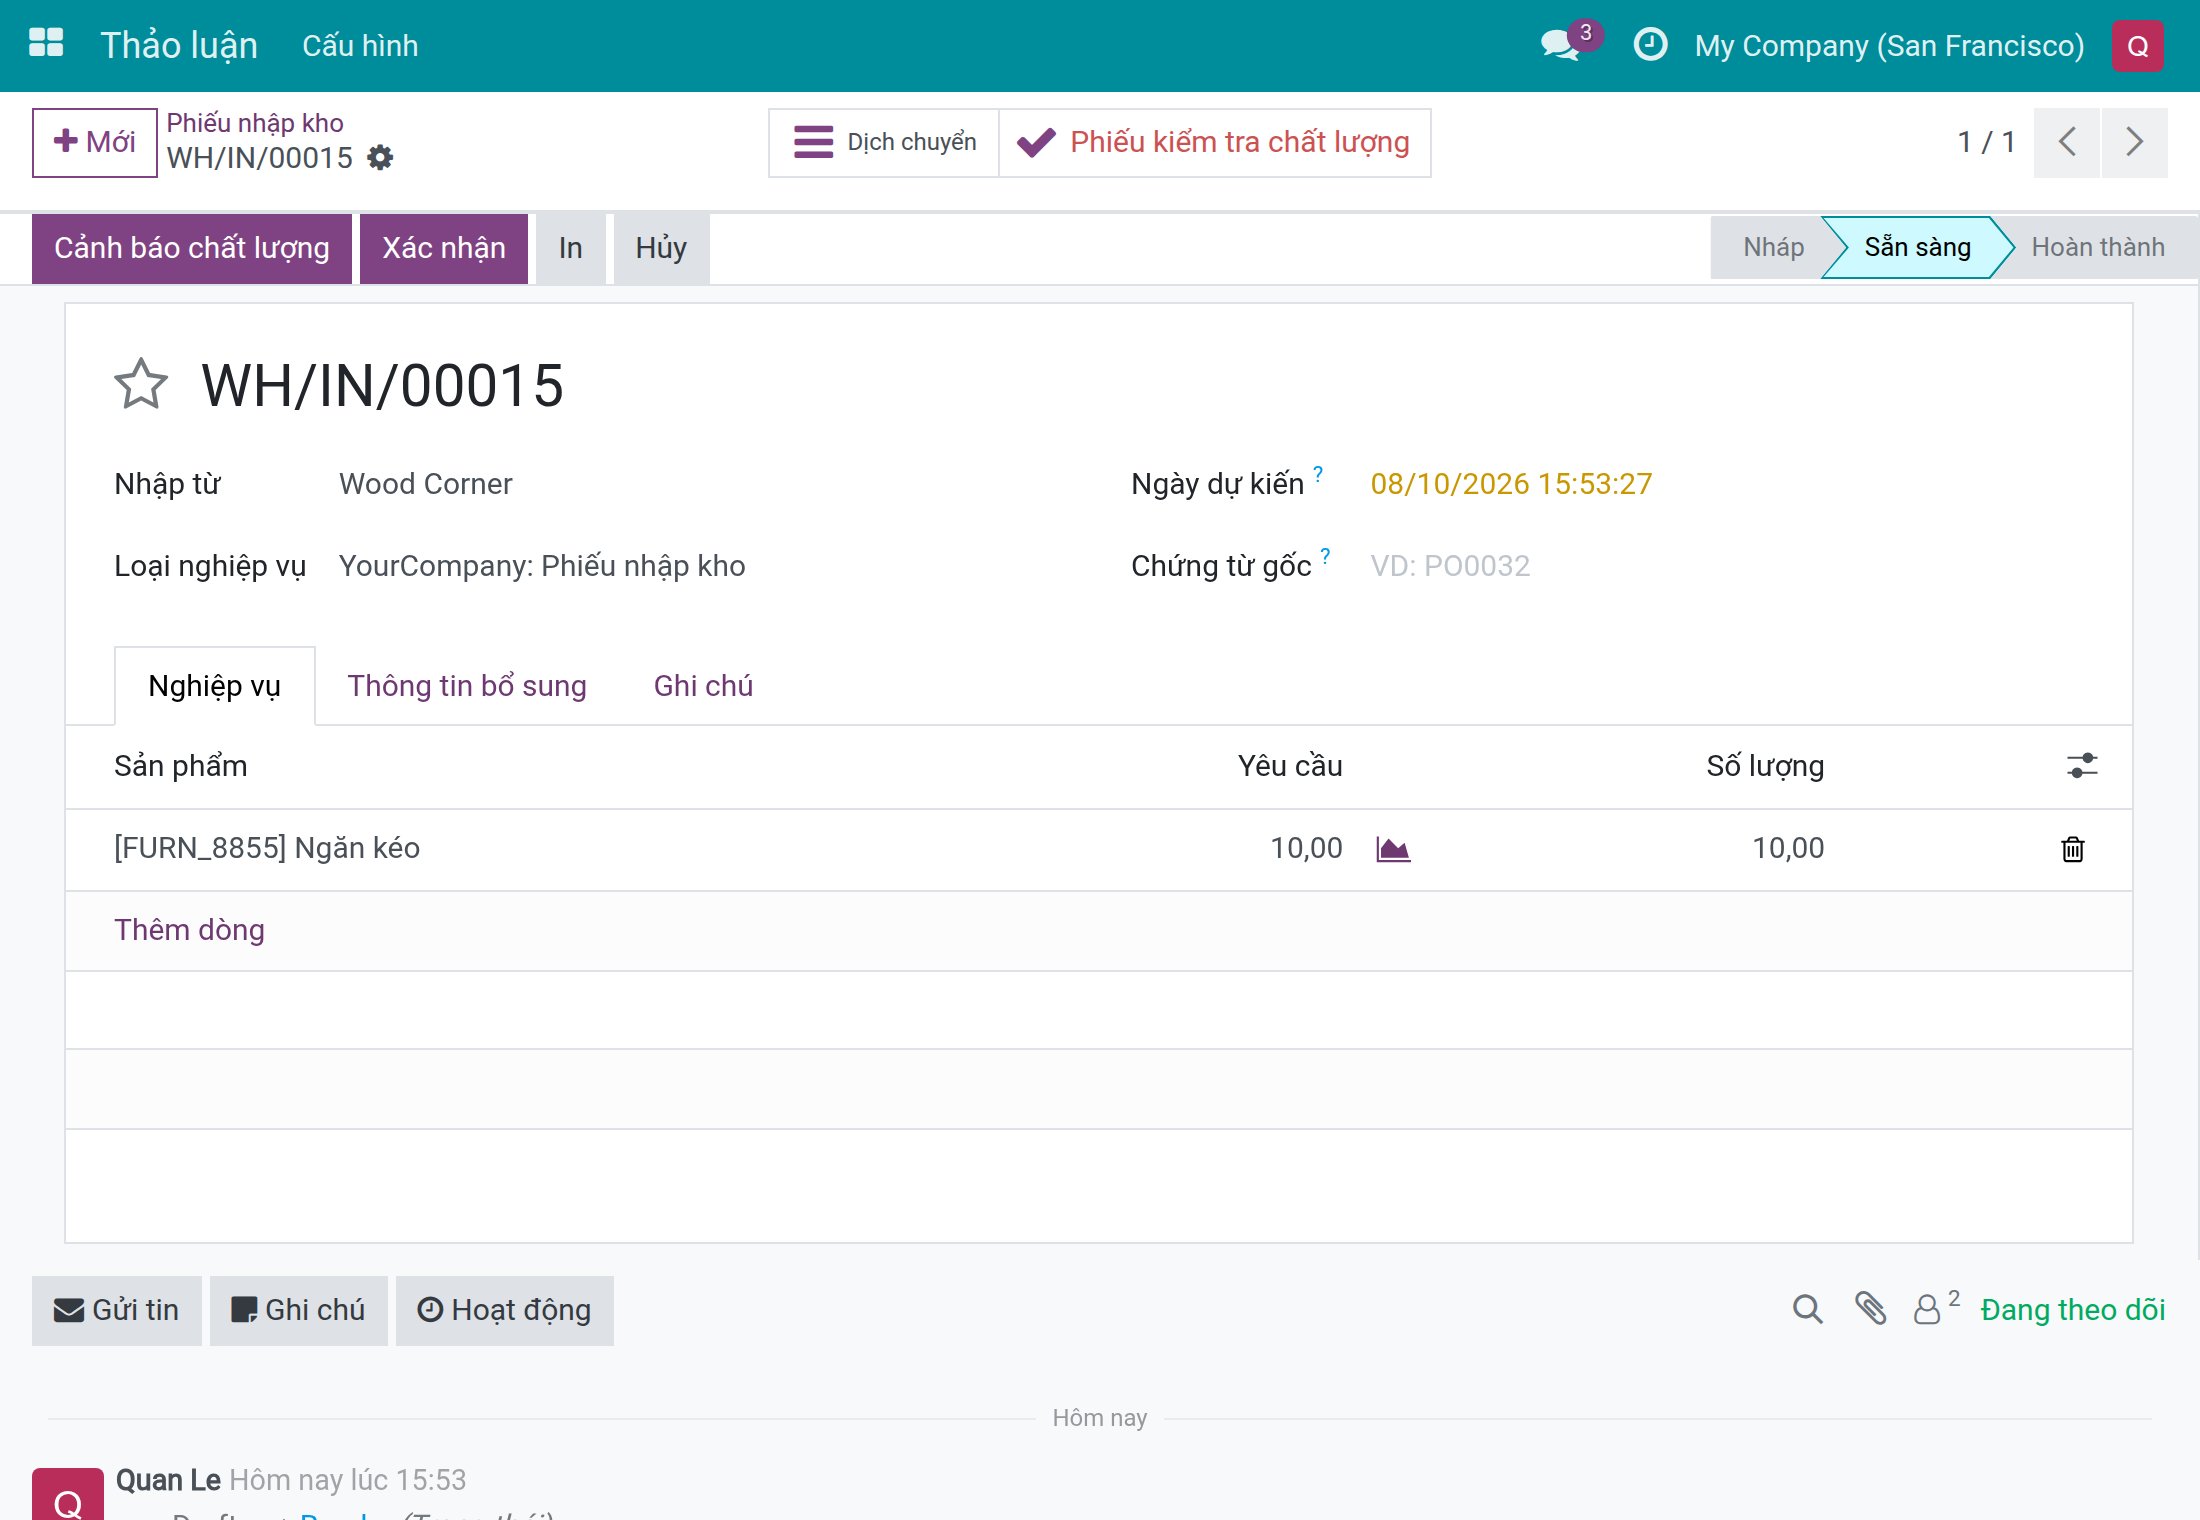Open attachments paperclip icon

[x=1870, y=1309]
